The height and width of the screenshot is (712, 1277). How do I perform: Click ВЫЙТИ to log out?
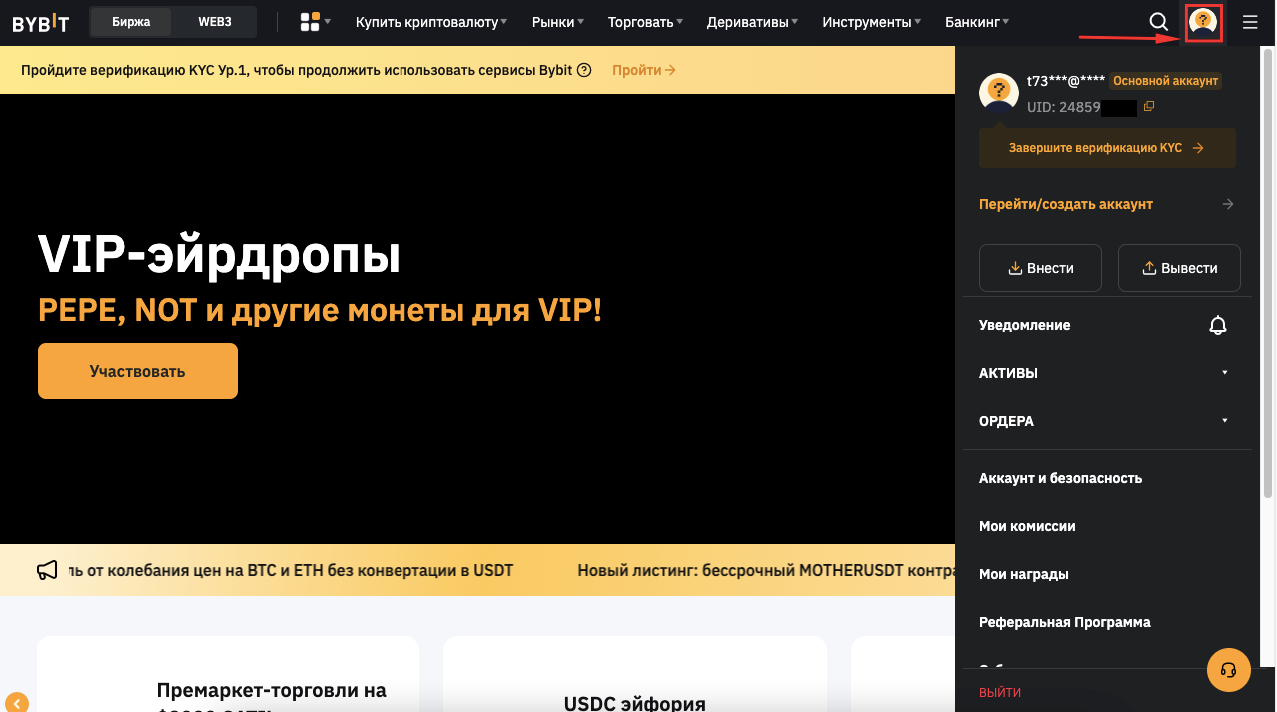(x=1000, y=692)
